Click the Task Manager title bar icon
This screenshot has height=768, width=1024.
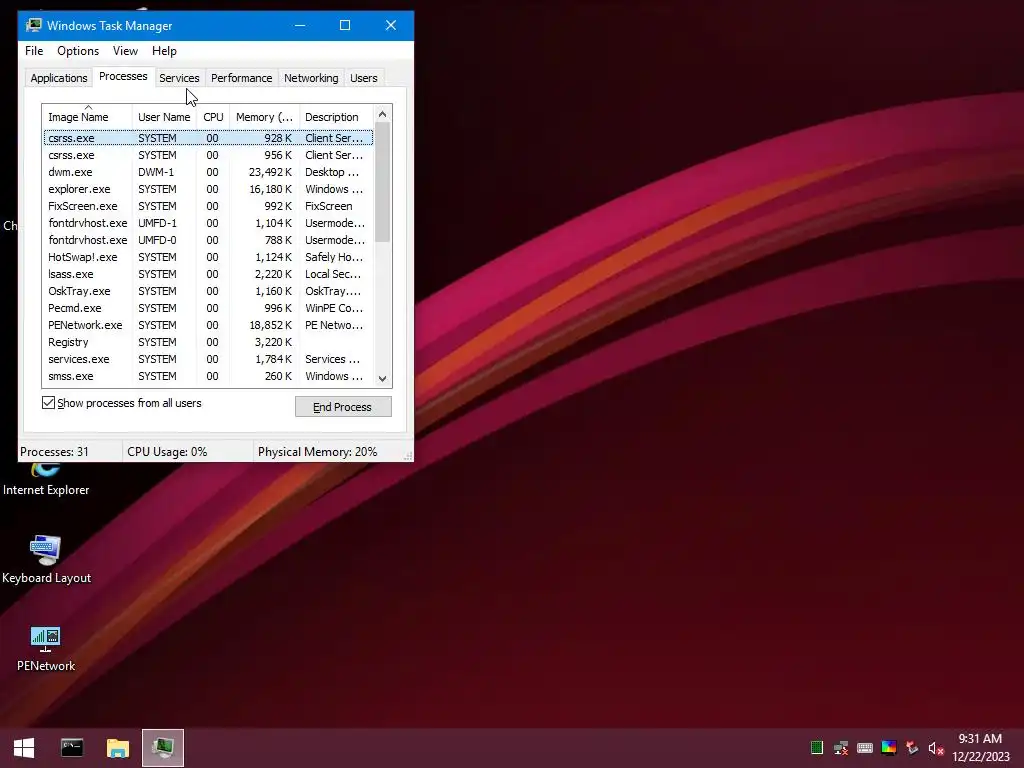[x=34, y=25]
